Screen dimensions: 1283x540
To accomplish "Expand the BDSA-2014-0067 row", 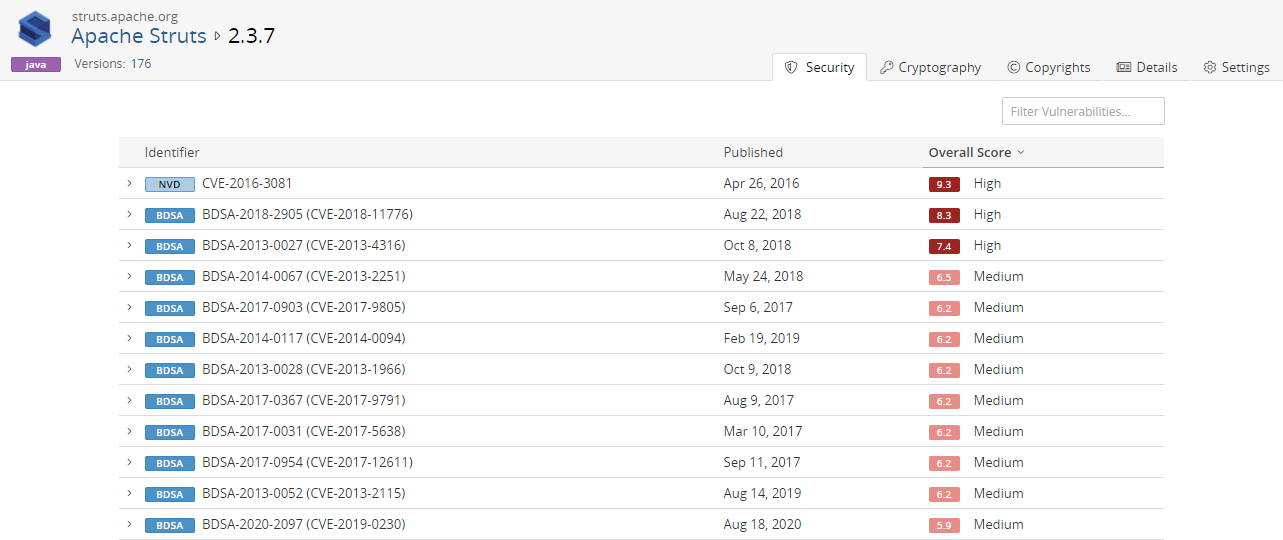I will point(129,276).
